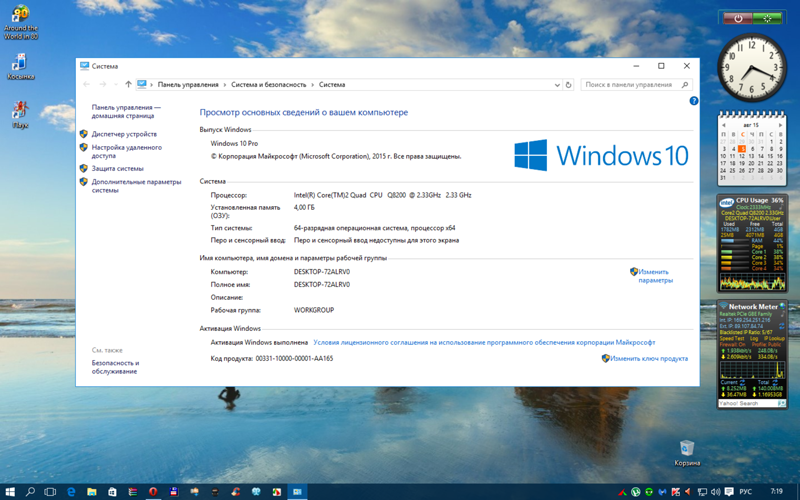Refresh the control panel address bar
The image size is (800, 500).
(568, 85)
